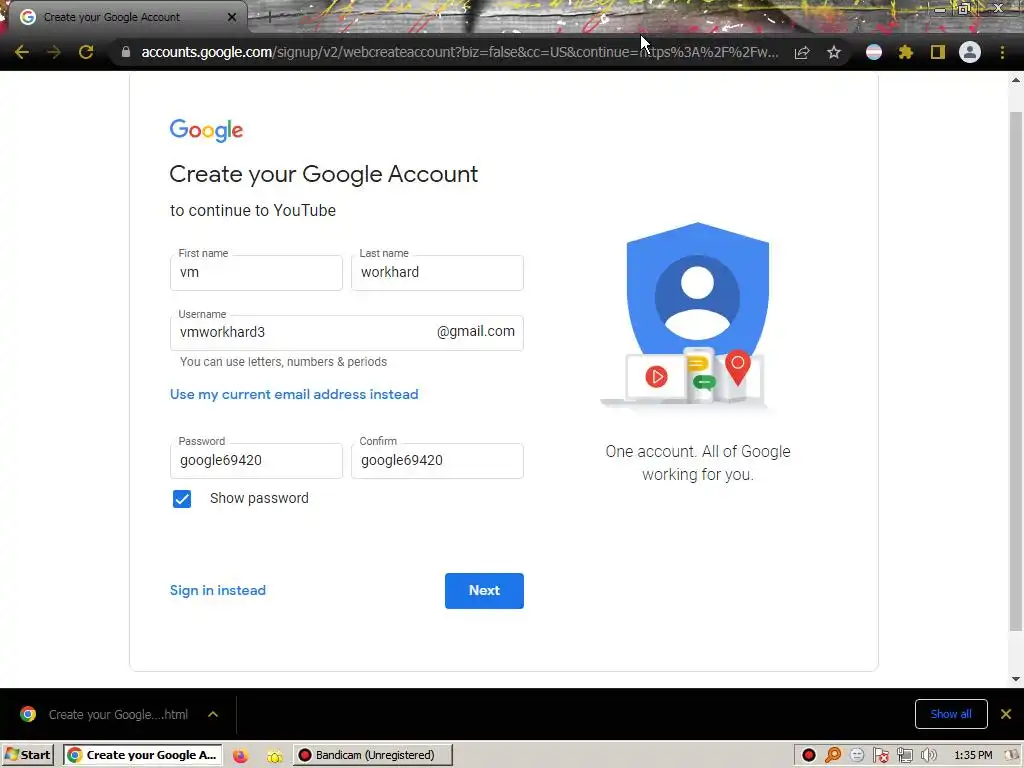The height and width of the screenshot is (768, 1024).
Task: Click the lock icon in address bar
Action: pos(125,52)
